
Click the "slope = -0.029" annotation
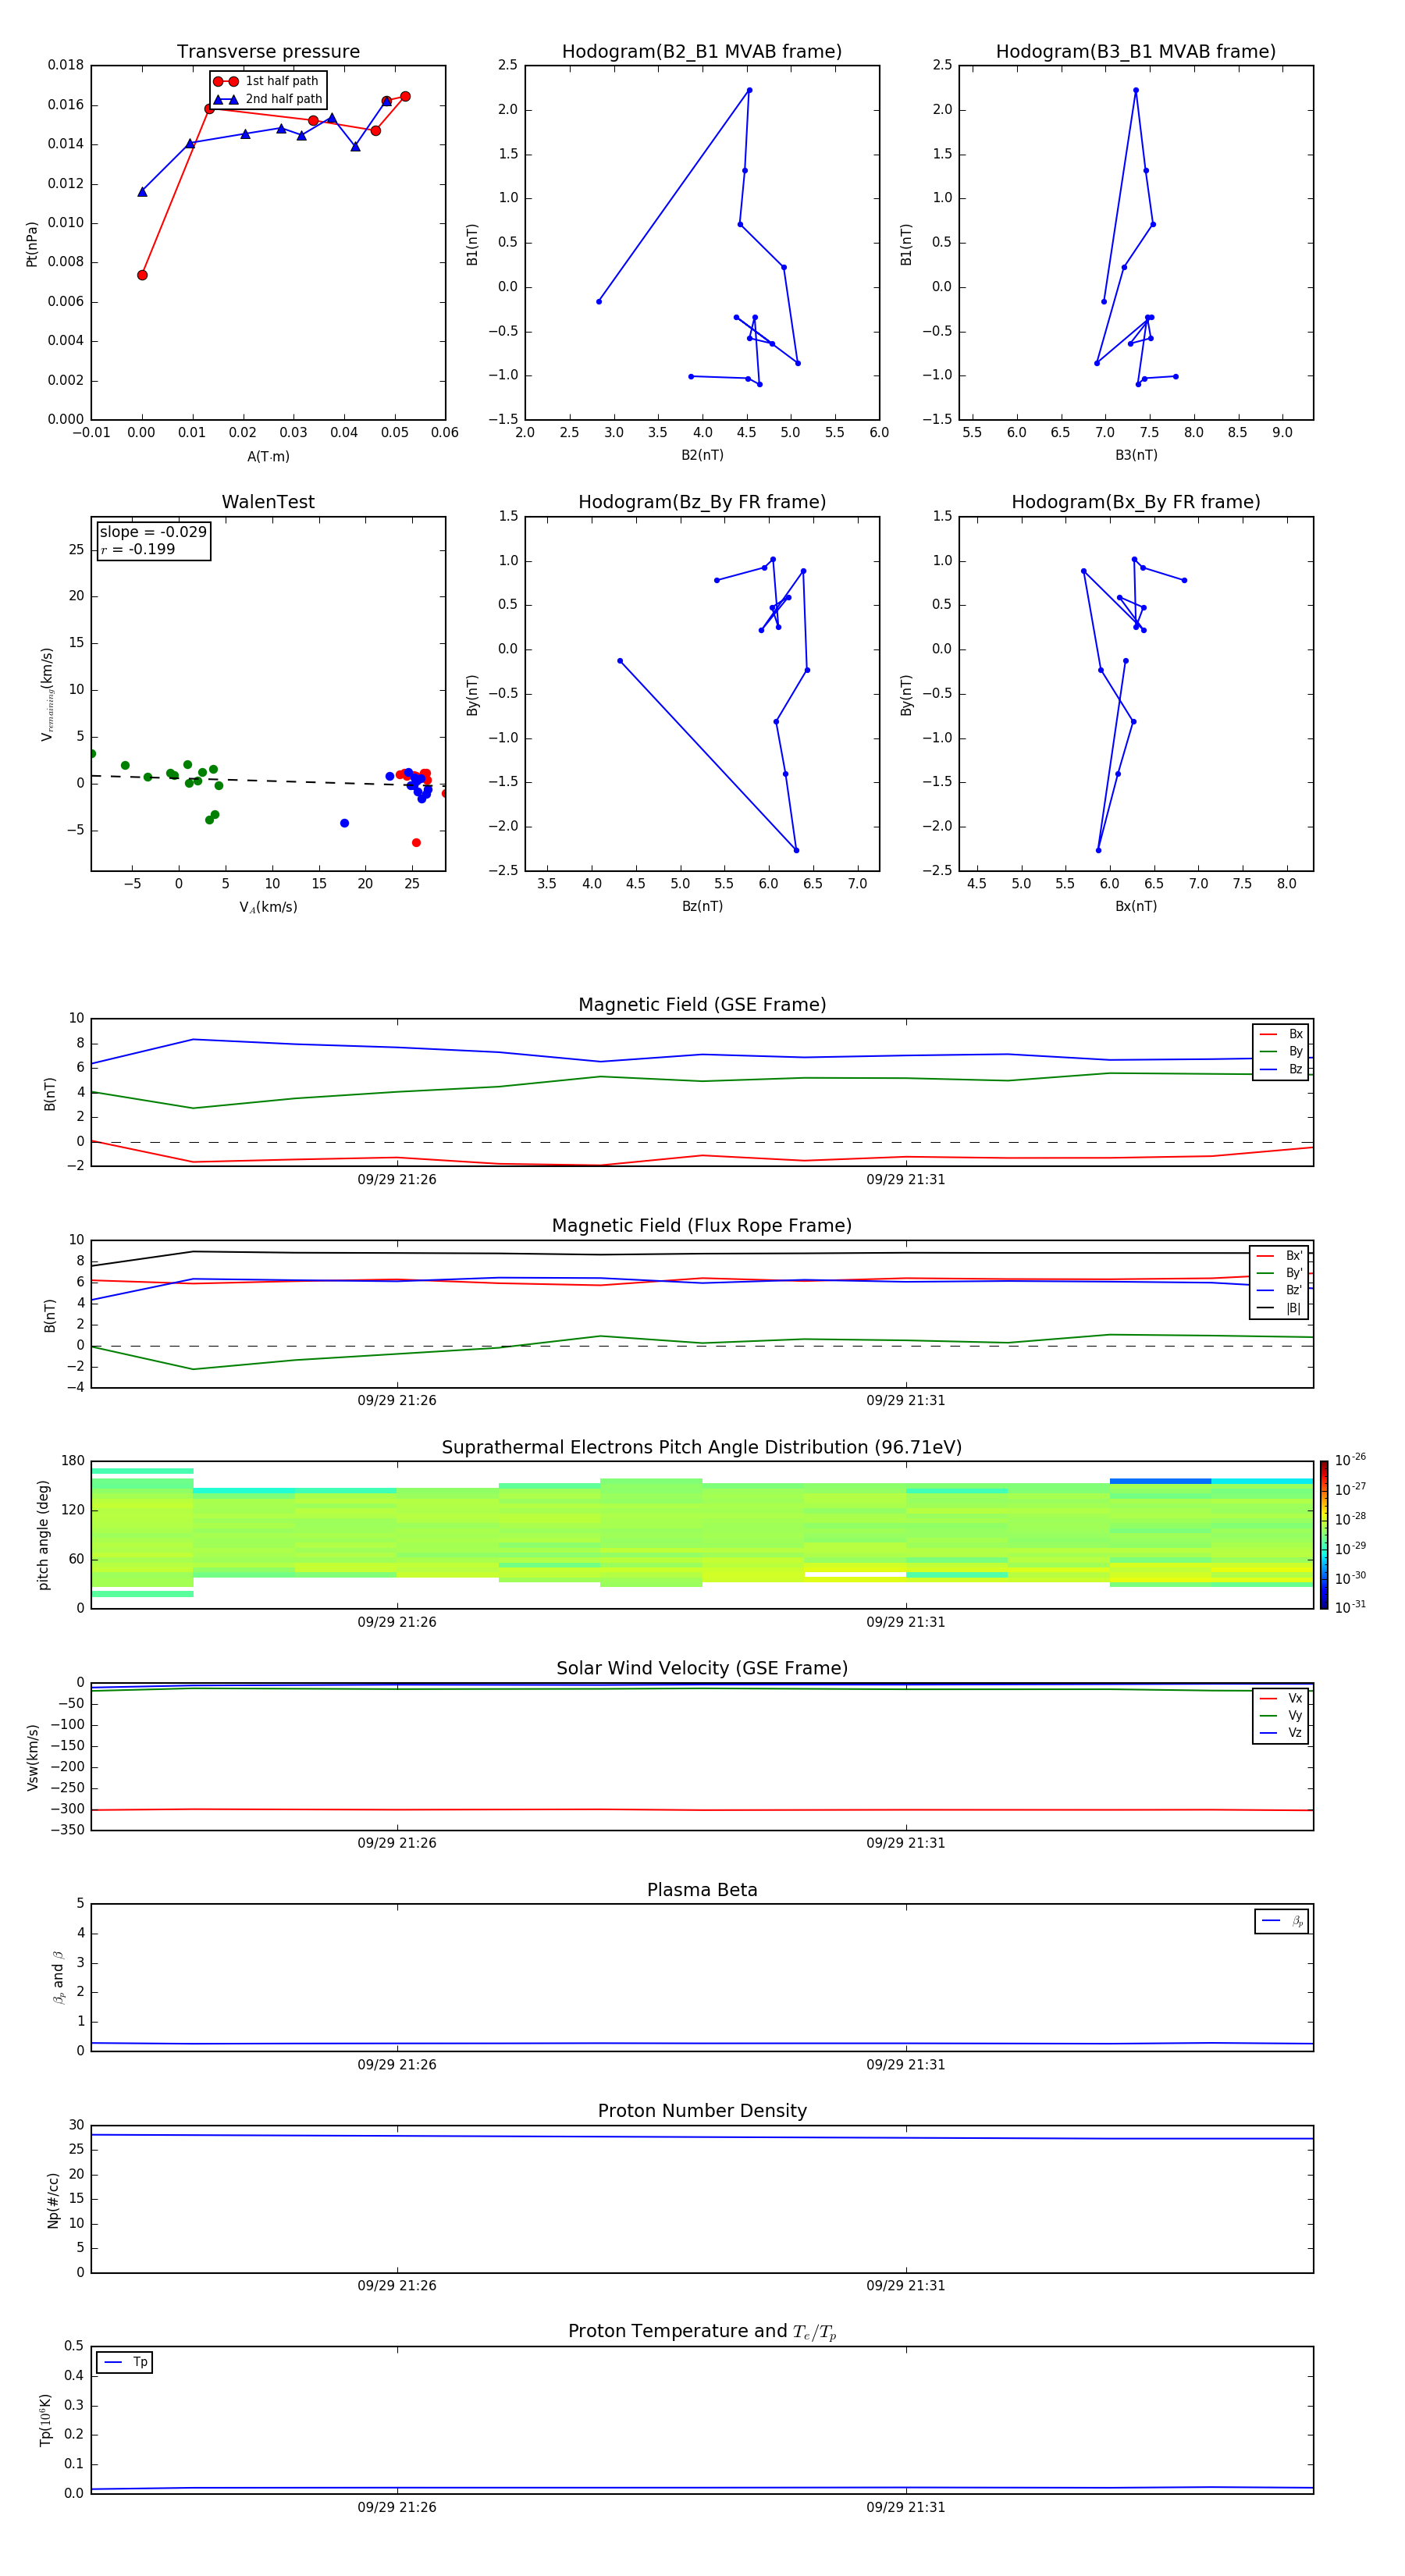tap(153, 532)
